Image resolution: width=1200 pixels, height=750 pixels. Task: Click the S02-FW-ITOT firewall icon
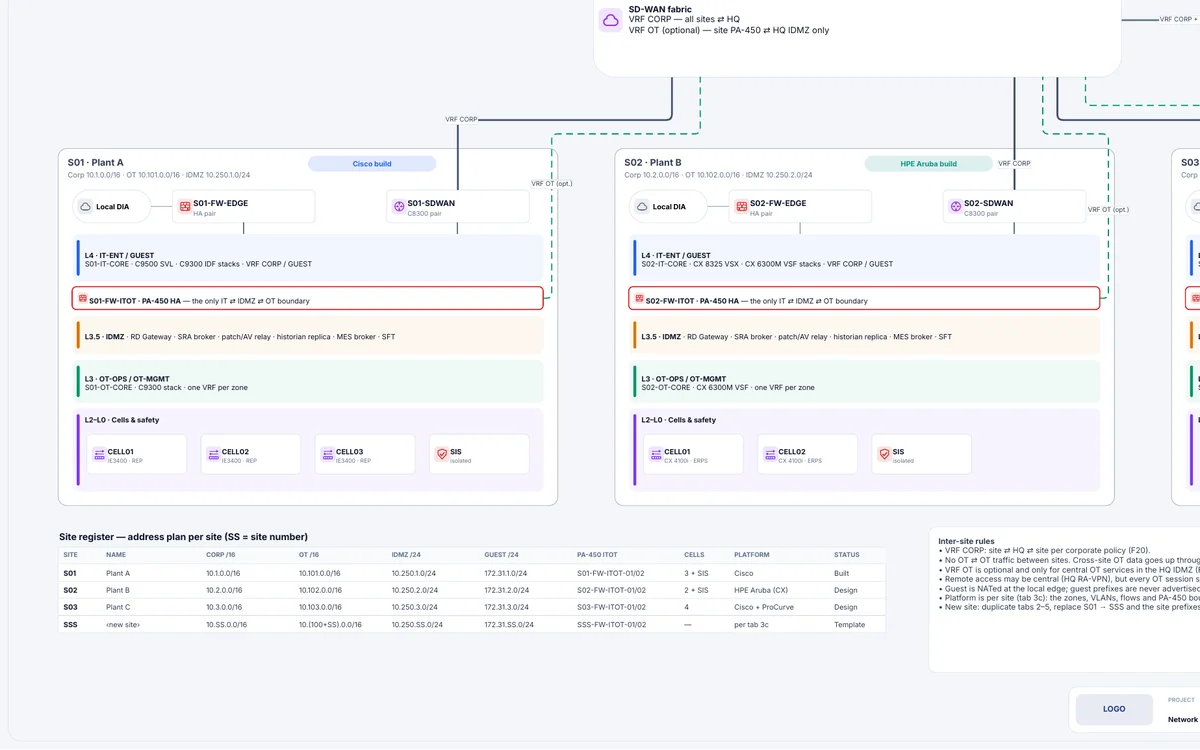click(x=639, y=300)
